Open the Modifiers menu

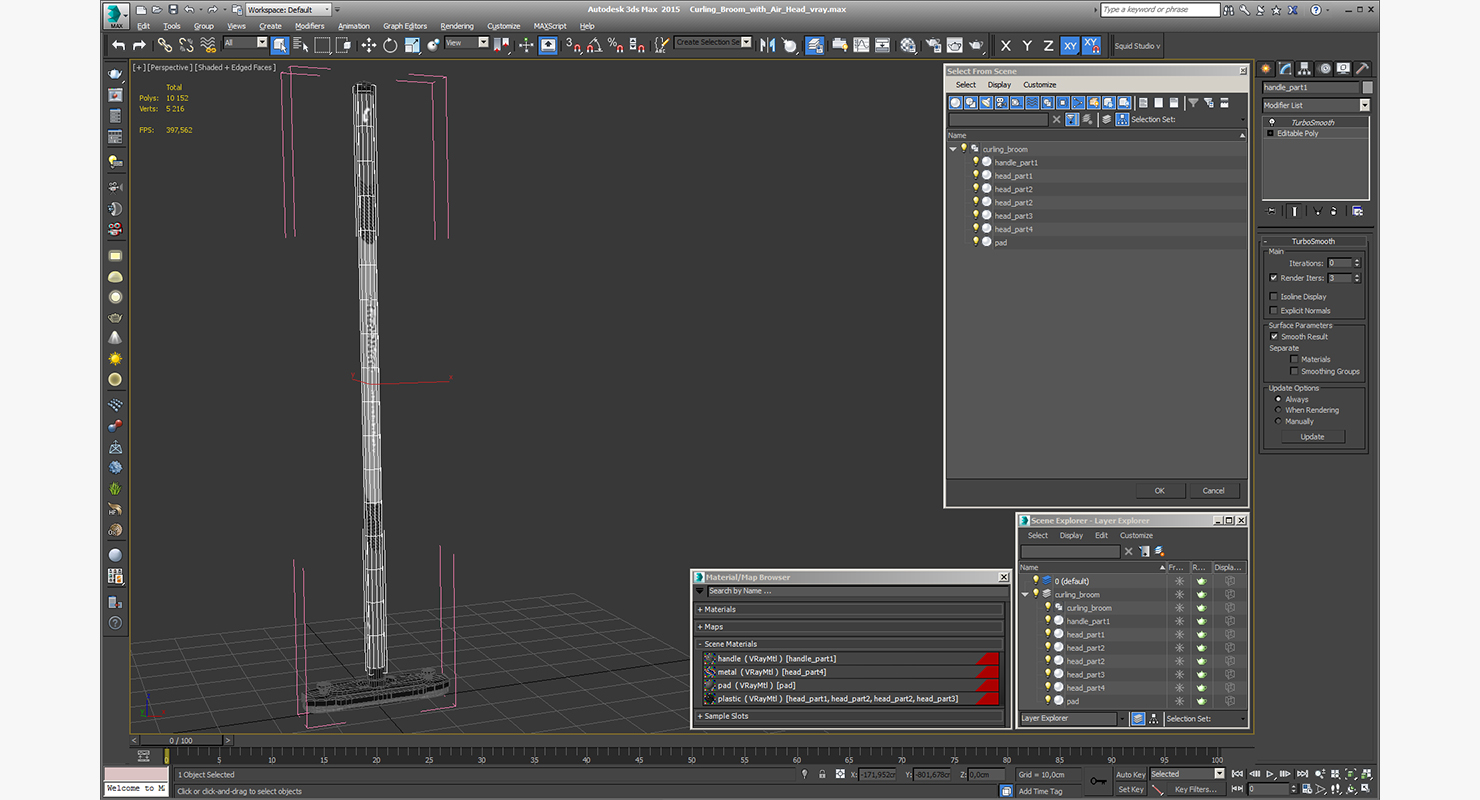point(309,26)
